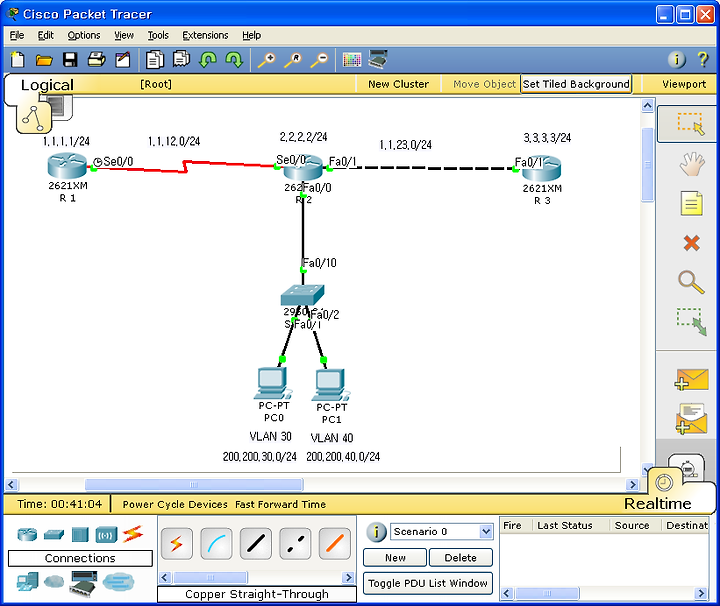Screen dimensions: 720x606
Task: Select PC0 on the canvas
Action: (x=273, y=383)
